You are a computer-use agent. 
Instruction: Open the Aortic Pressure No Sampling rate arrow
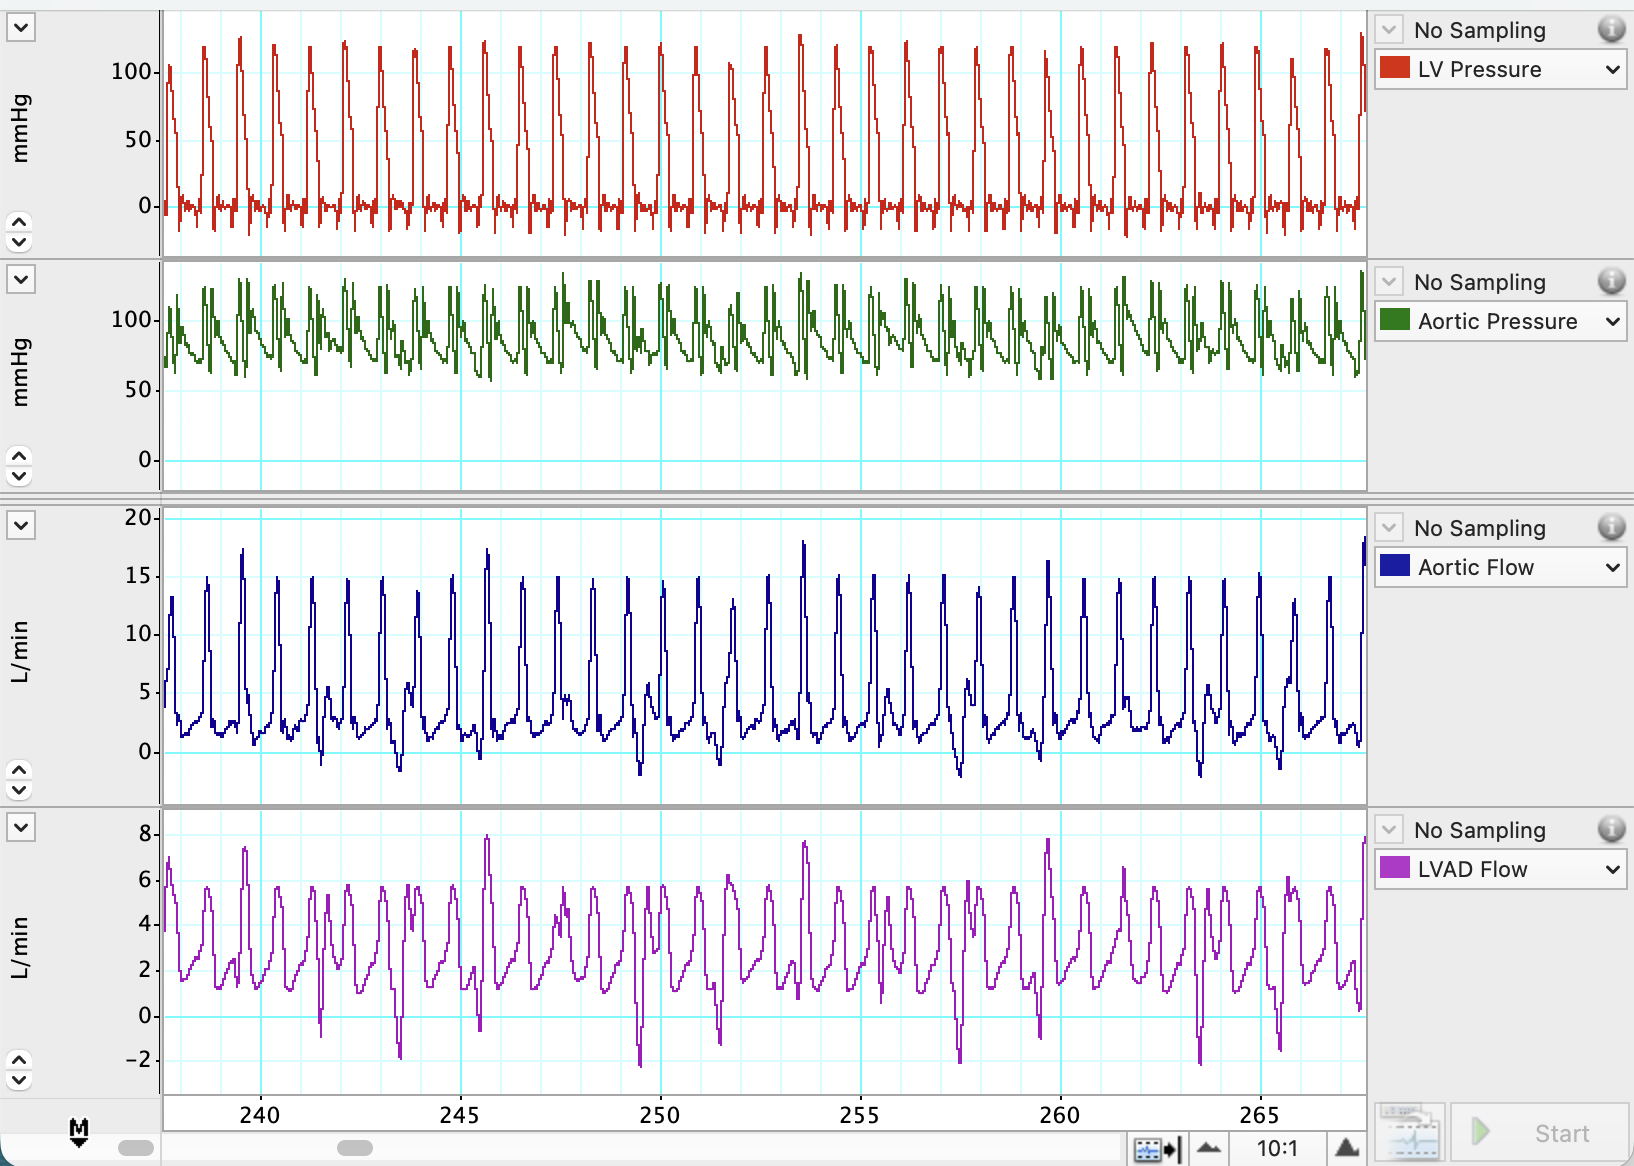[x=1389, y=282]
